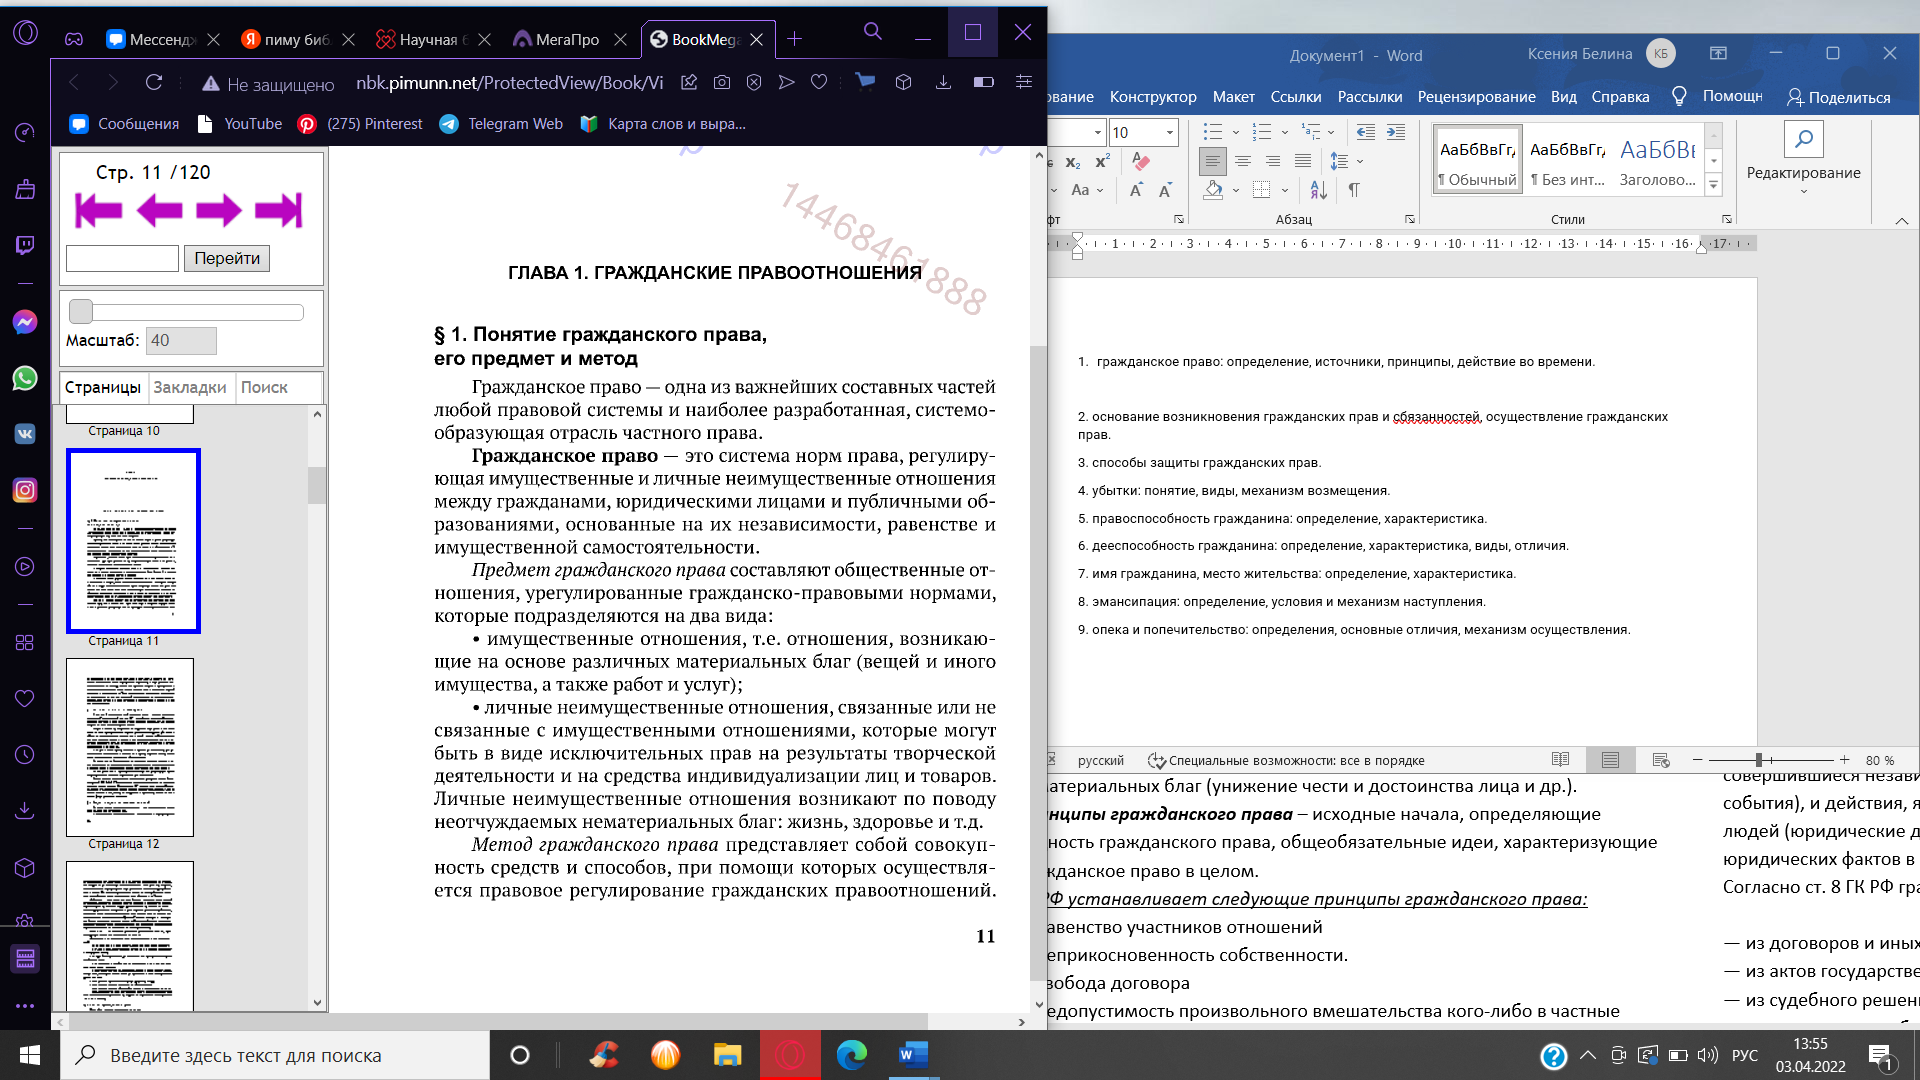Image resolution: width=1920 pixels, height=1080 pixels.
Task: Open (275) Pinterest bookmark
Action: [360, 124]
